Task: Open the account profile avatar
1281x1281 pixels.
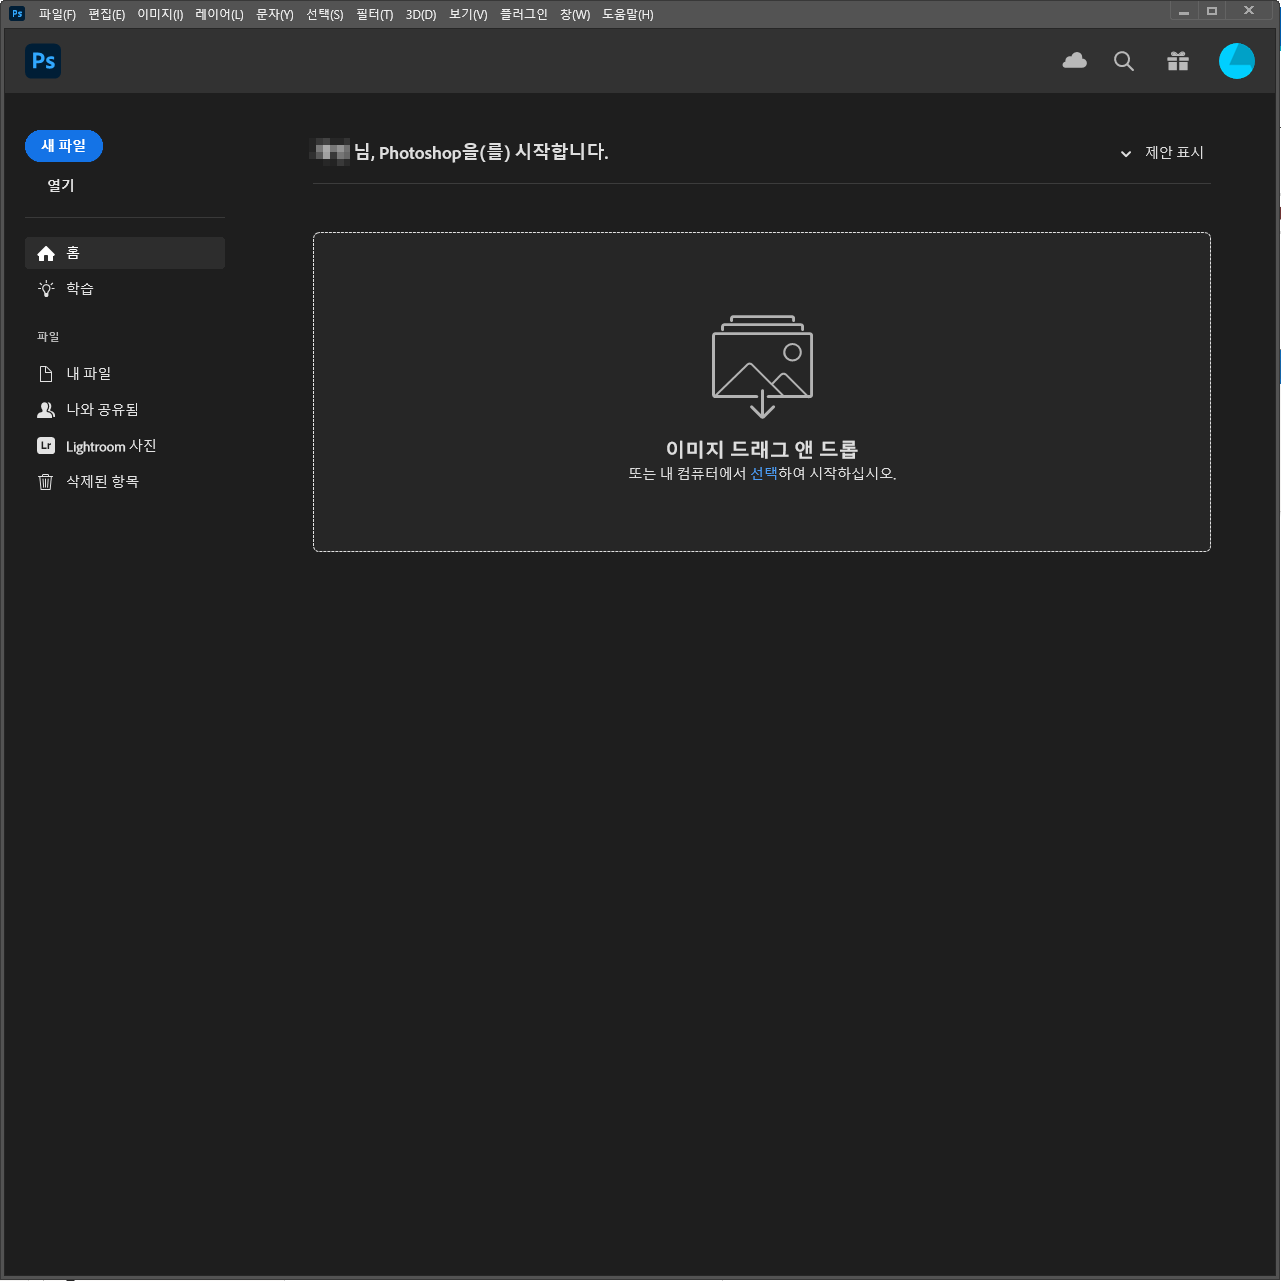Action: pos(1237,61)
